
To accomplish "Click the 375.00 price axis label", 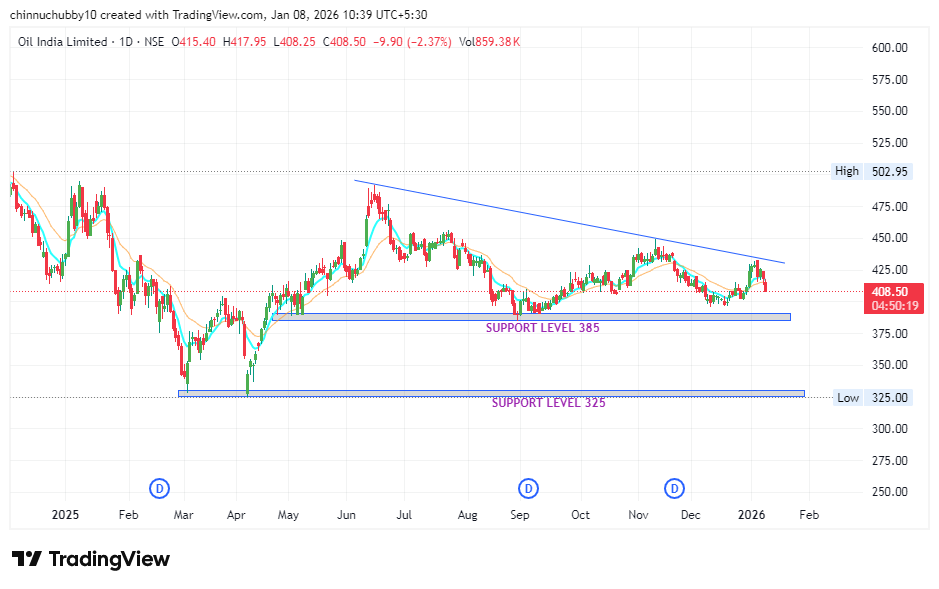I will coord(890,333).
